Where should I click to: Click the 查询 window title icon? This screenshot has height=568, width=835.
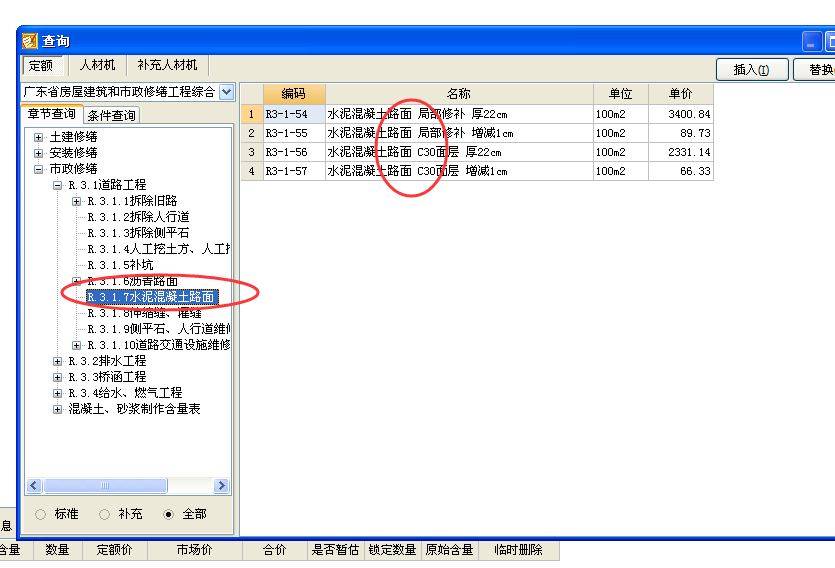point(30,41)
